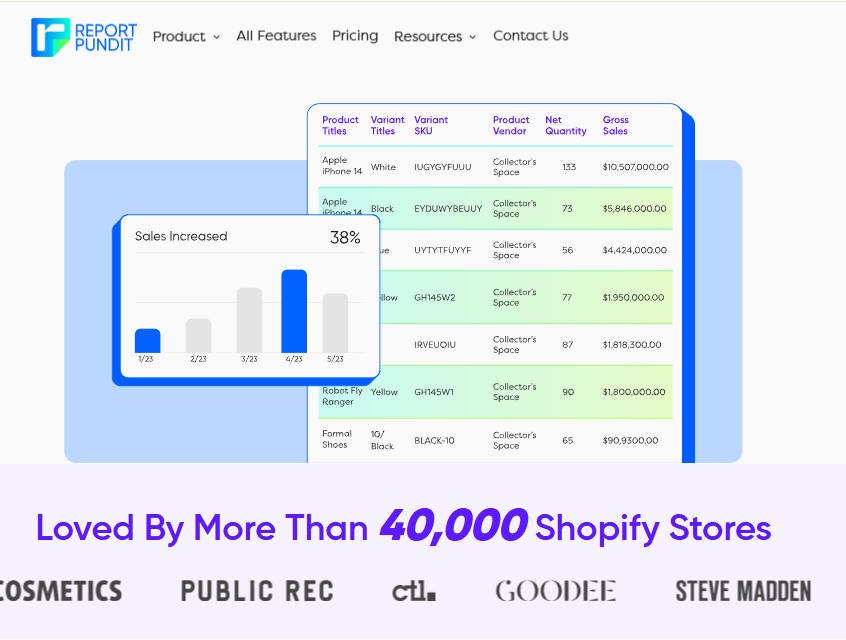The height and width of the screenshot is (640, 846).
Task: Click the ctl. brand logo
Action: point(414,591)
